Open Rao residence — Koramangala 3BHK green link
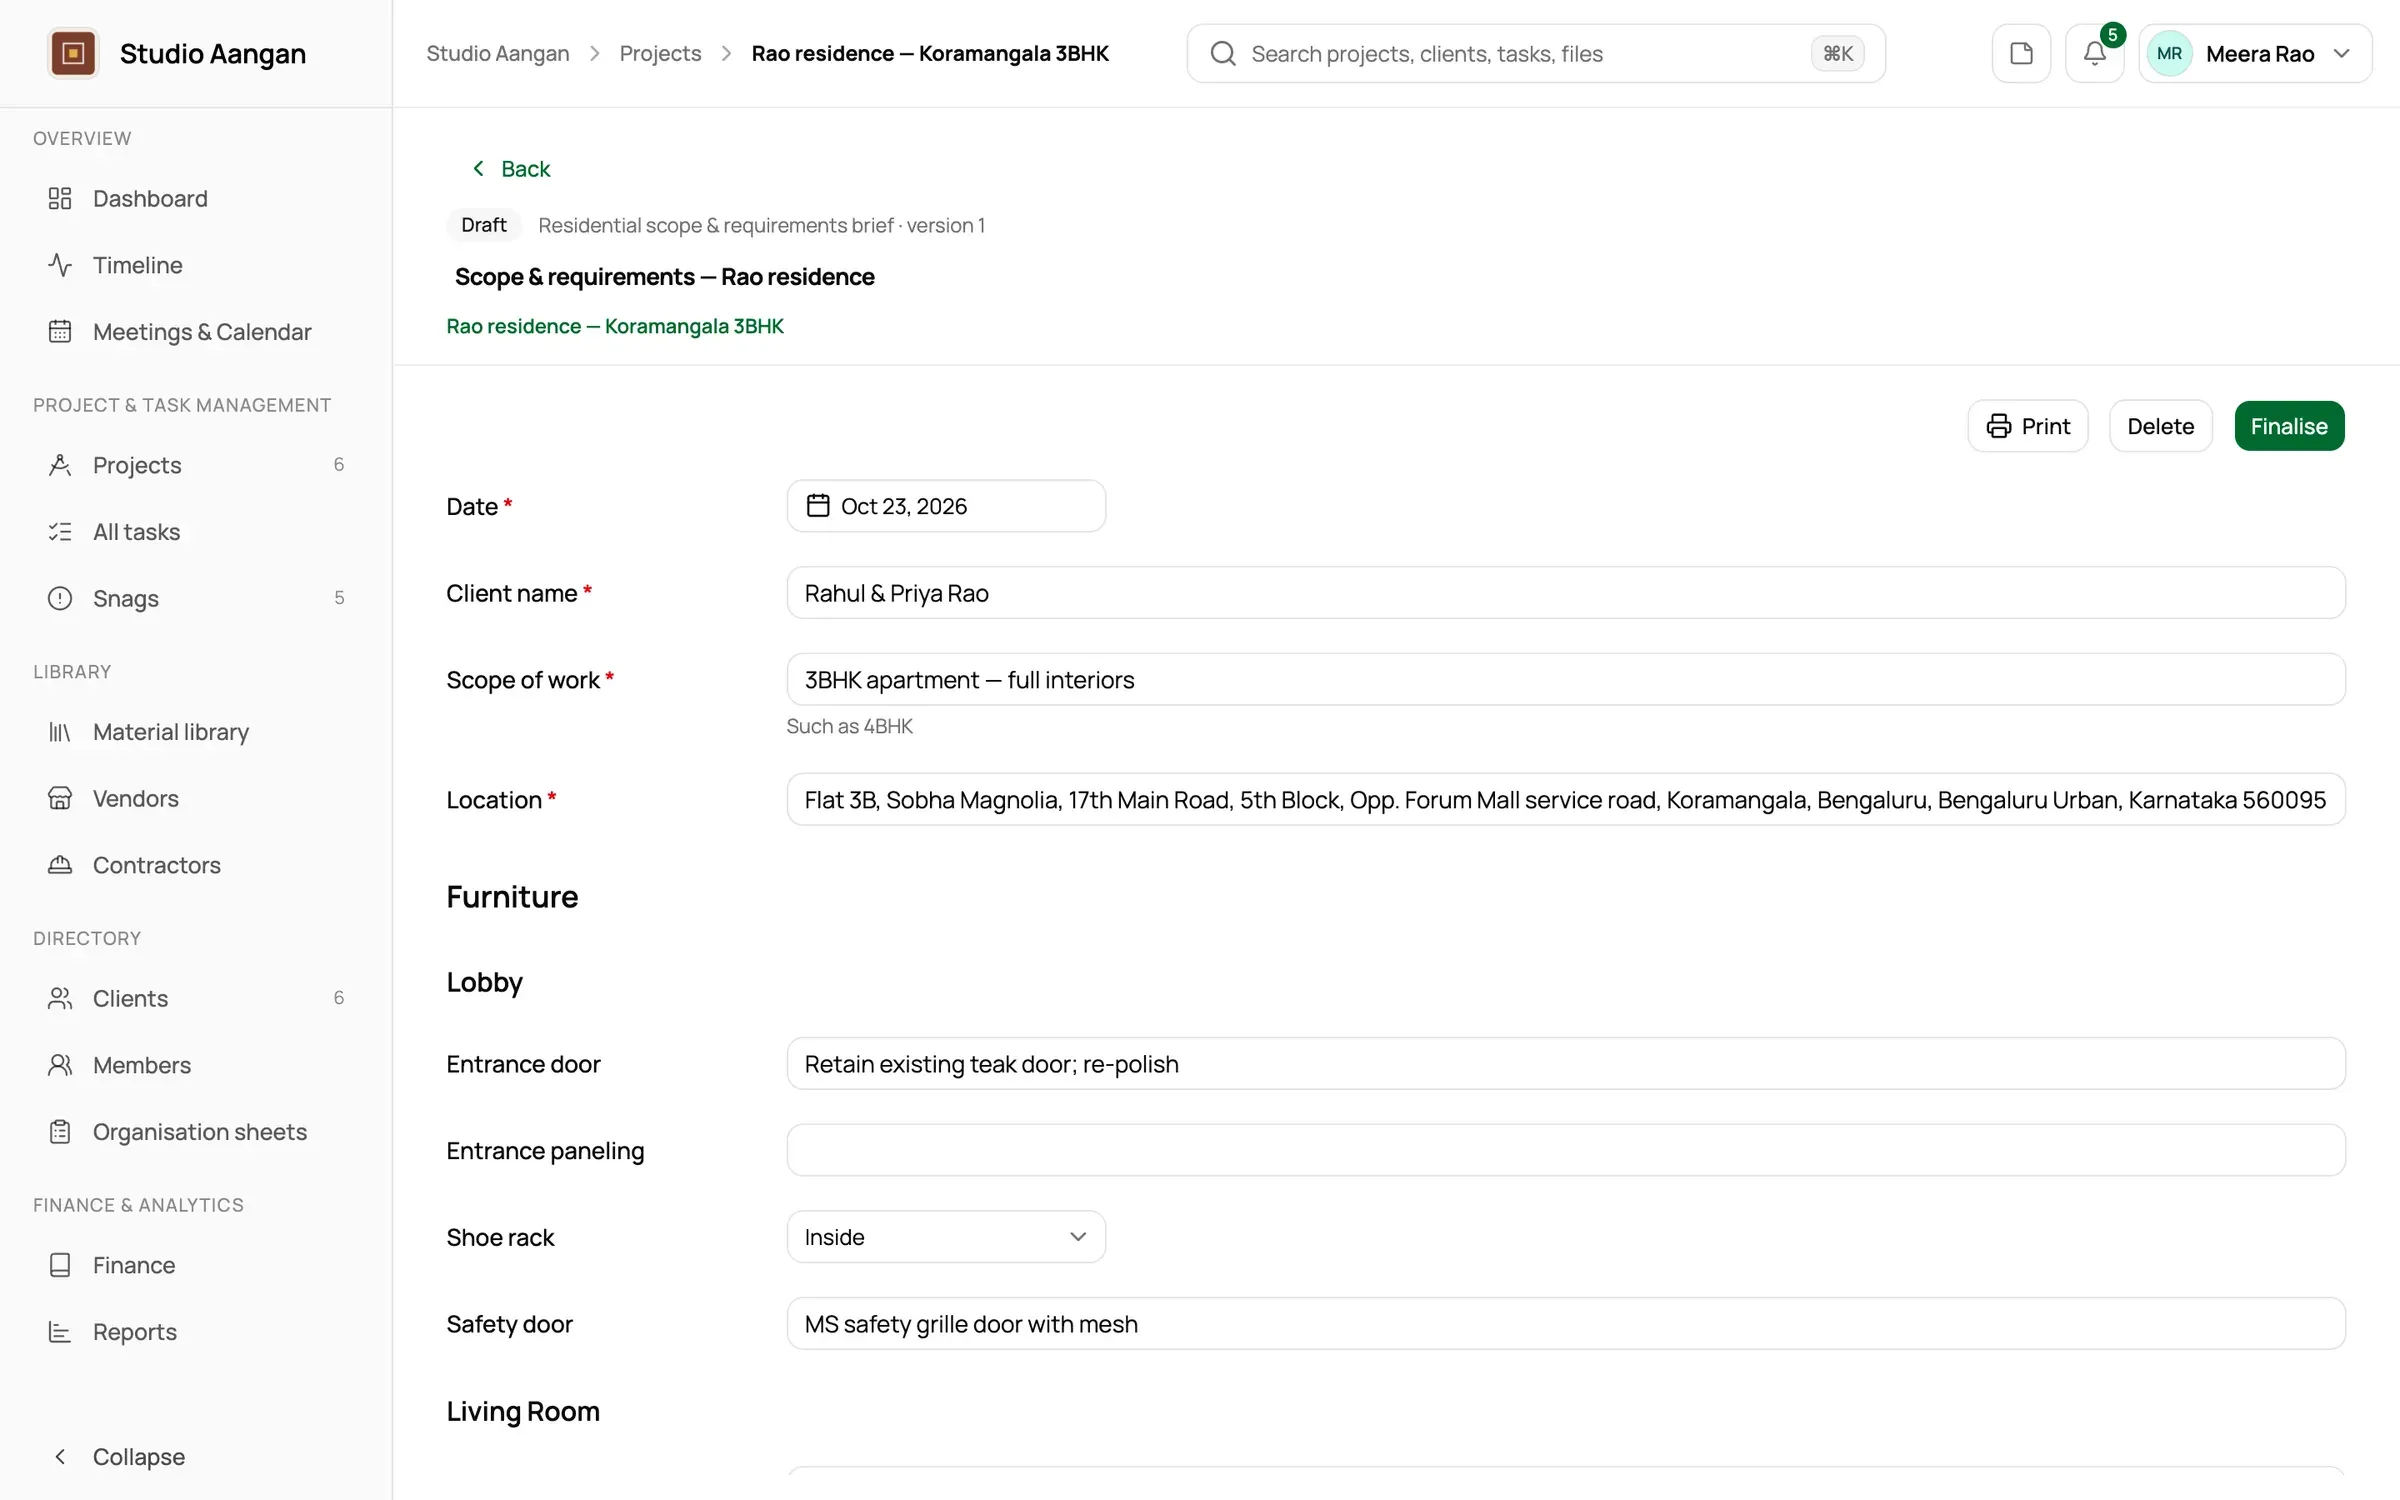This screenshot has height=1500, width=2400. [x=615, y=326]
